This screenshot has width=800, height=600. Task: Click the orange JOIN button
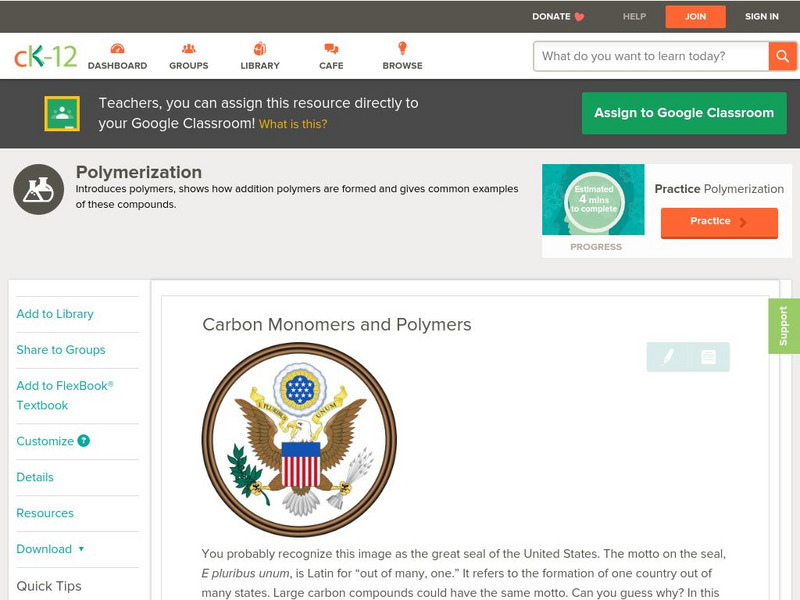point(695,17)
